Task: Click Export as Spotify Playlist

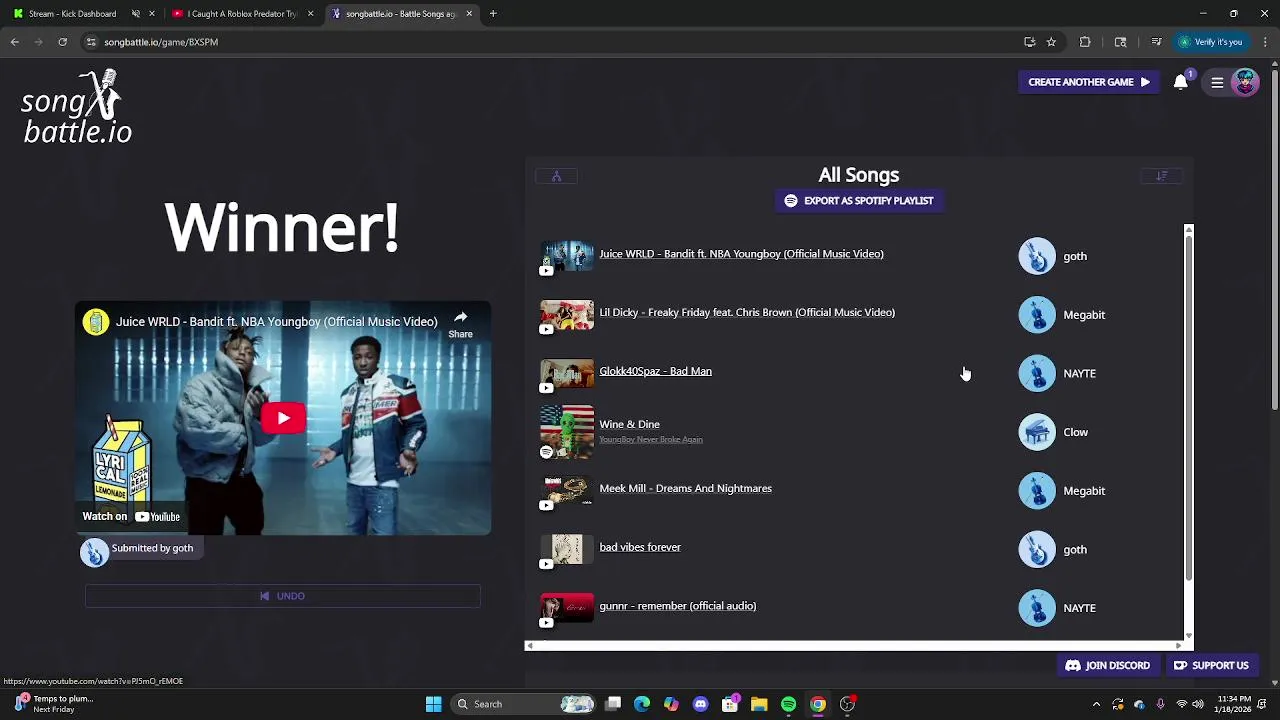Action: (x=859, y=201)
